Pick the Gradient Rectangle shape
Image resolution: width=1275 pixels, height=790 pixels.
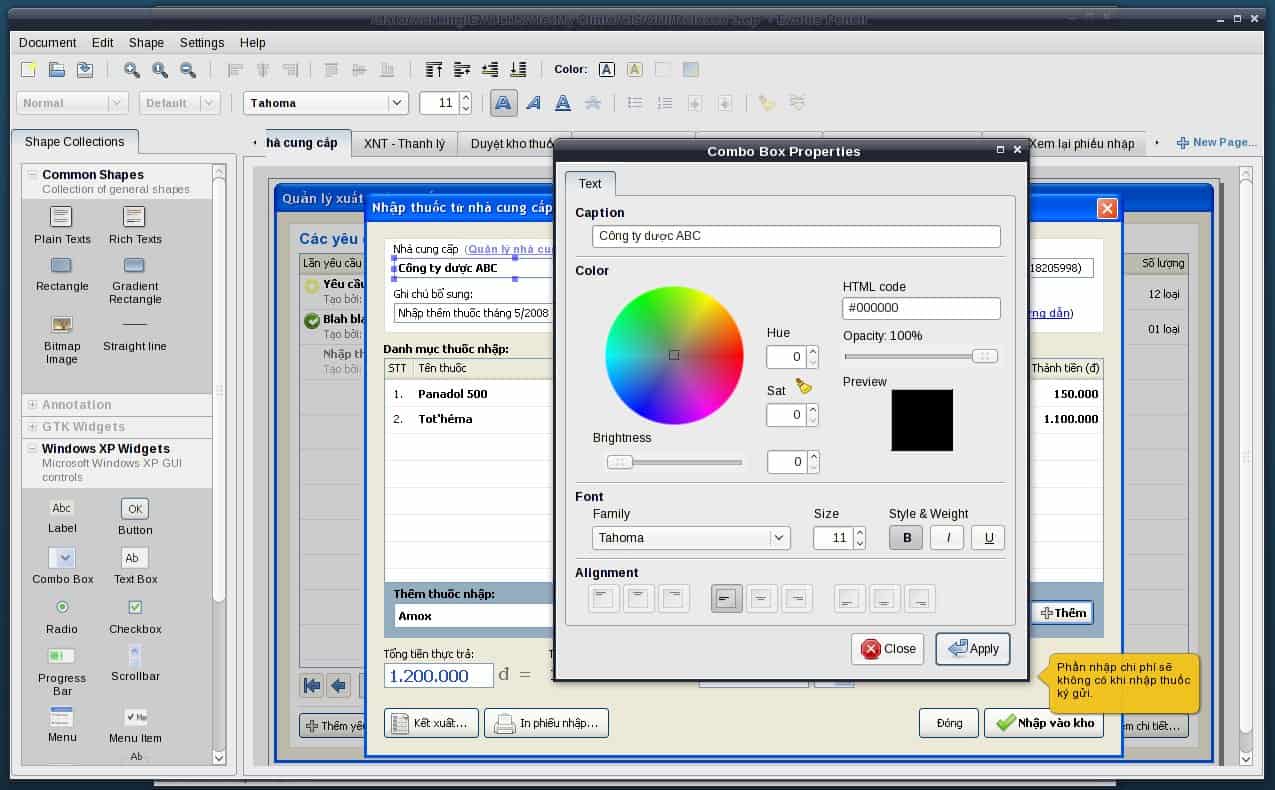(x=134, y=265)
